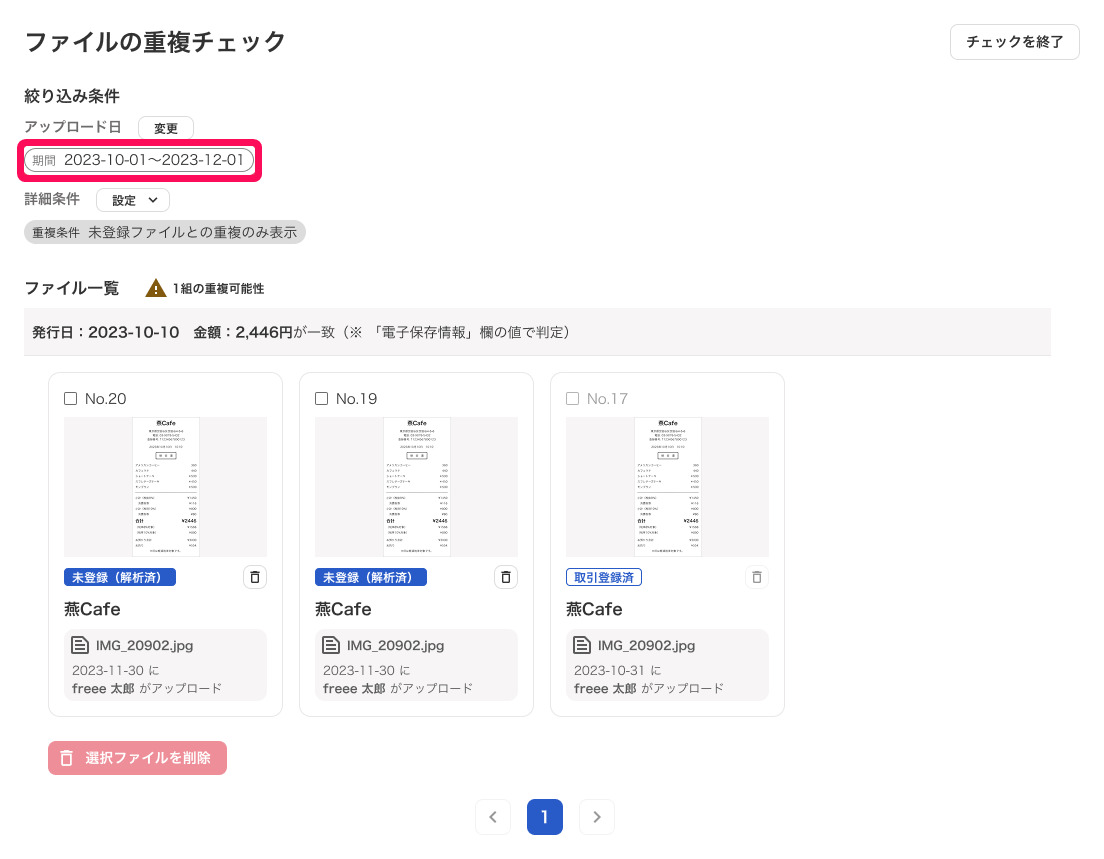Click the period 2023-10-01〜2023-12-01 field

click(x=139, y=160)
